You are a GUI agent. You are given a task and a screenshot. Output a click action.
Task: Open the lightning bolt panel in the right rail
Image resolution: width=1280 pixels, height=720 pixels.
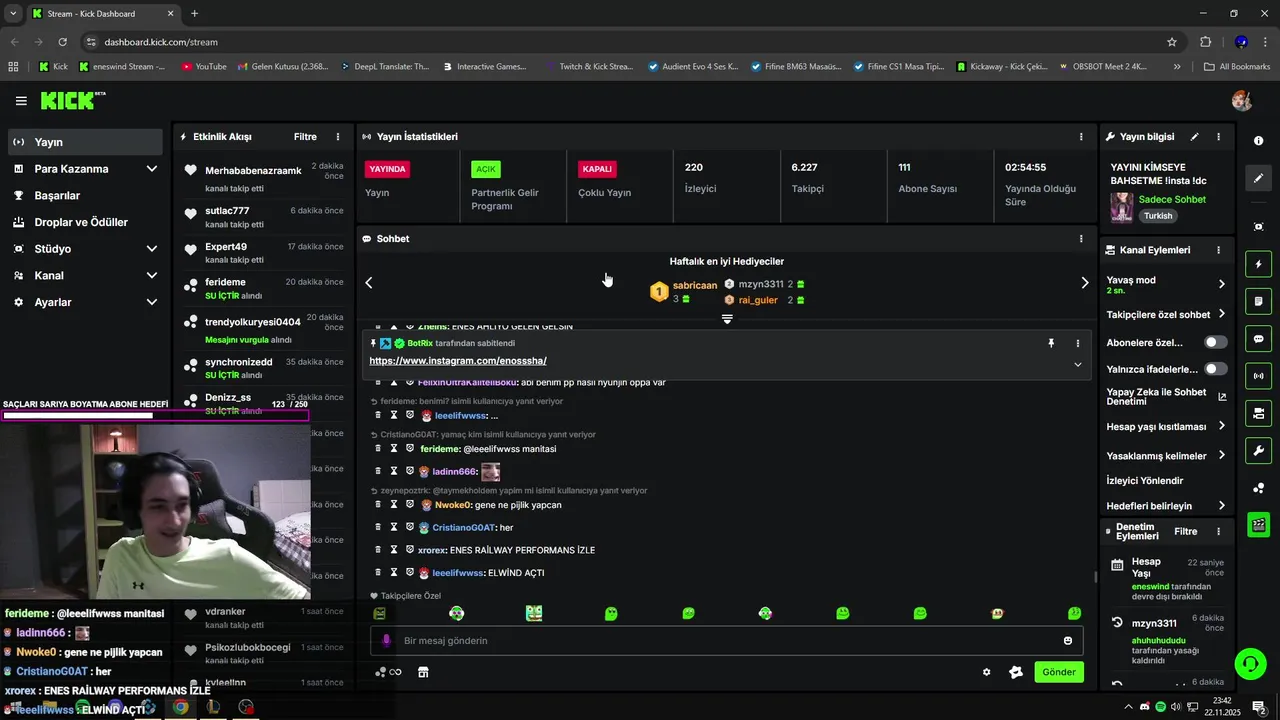pyautogui.click(x=1259, y=264)
